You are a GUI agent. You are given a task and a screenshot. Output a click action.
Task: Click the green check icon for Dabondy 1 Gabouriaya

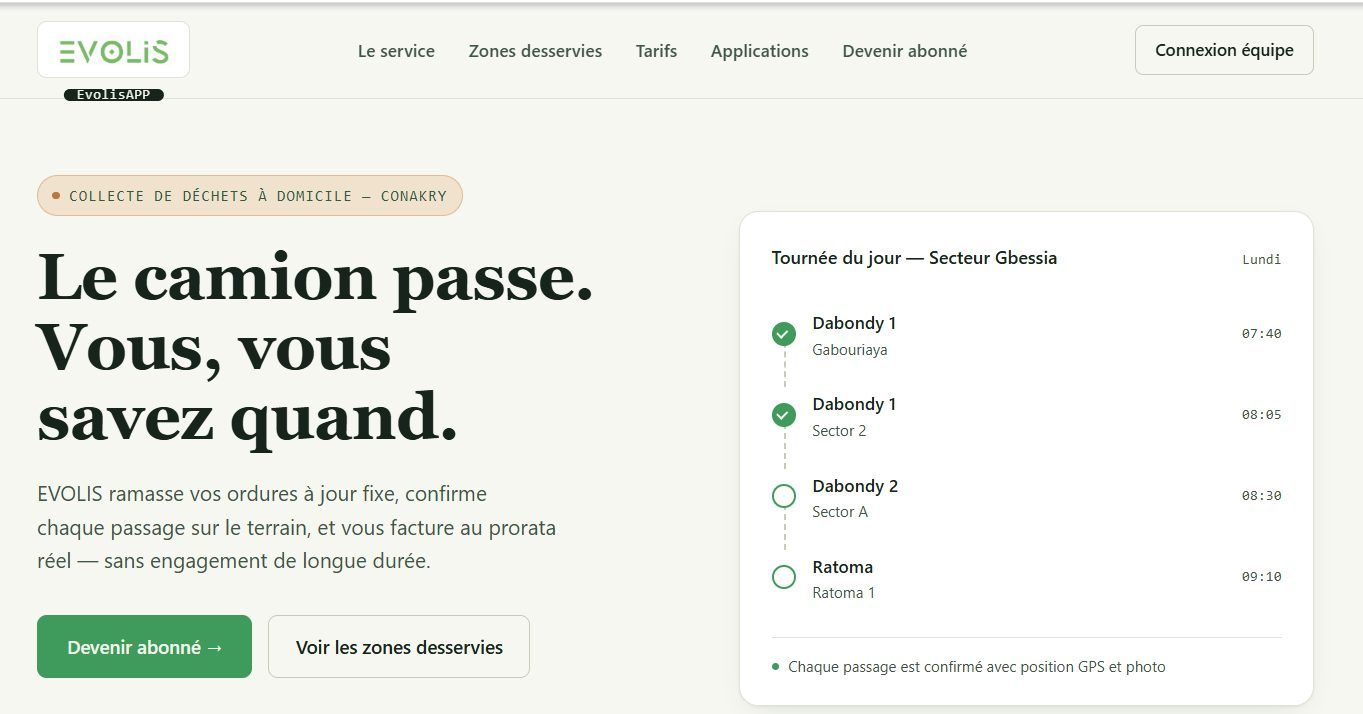tap(784, 334)
